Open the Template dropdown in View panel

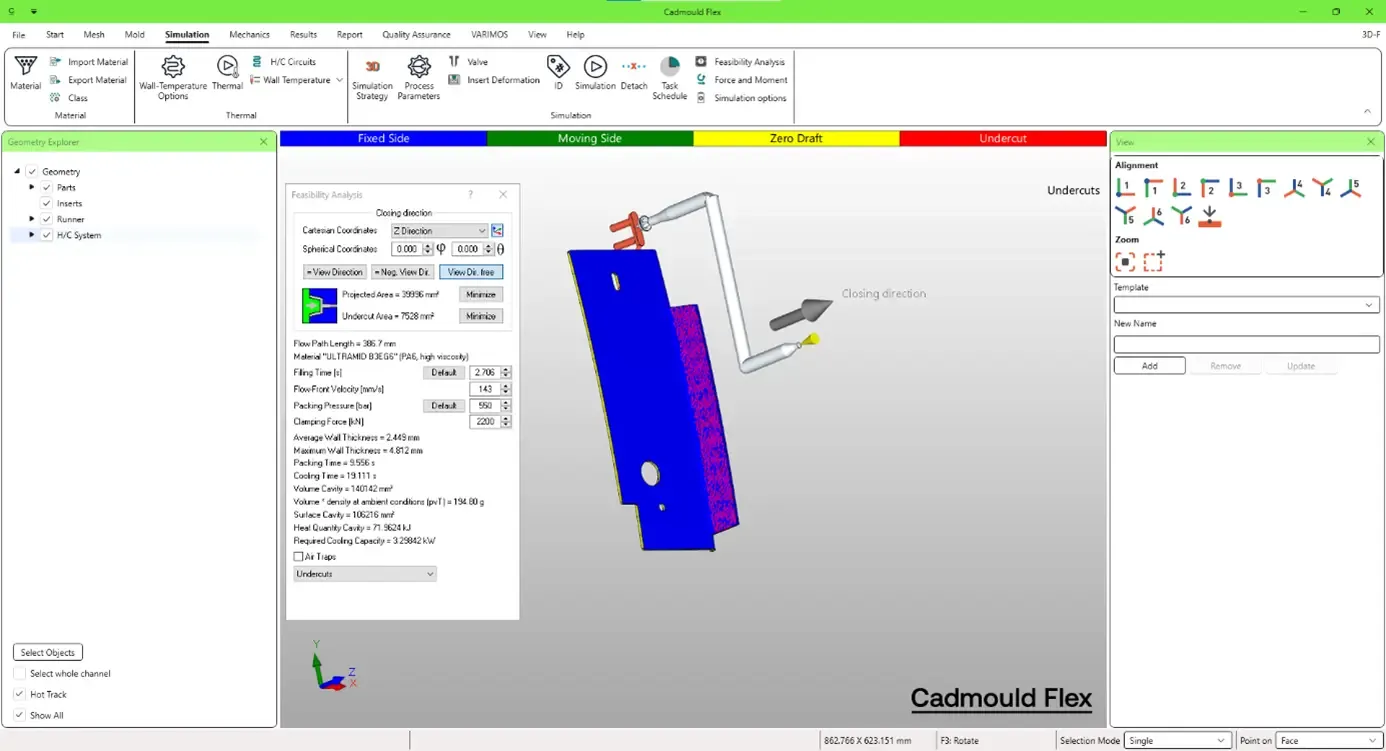pyautogui.click(x=1247, y=305)
